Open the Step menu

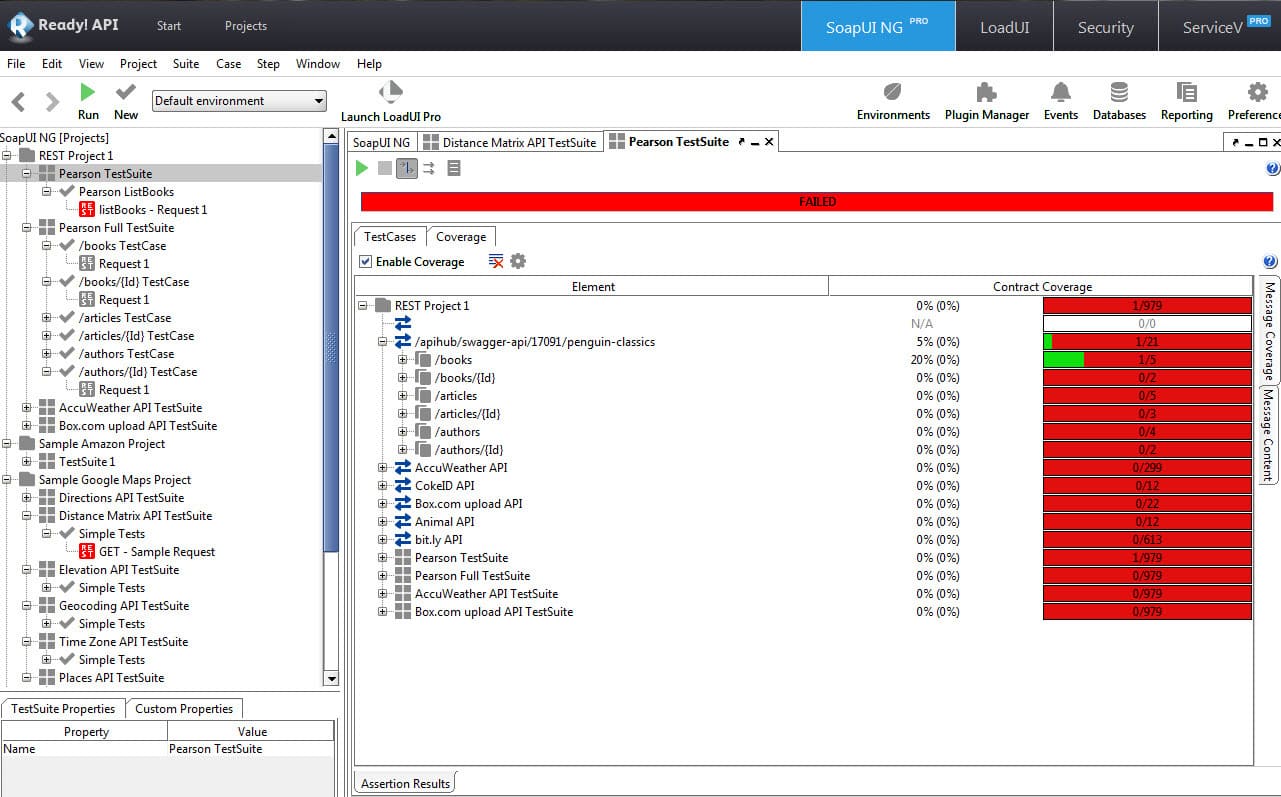click(x=268, y=63)
